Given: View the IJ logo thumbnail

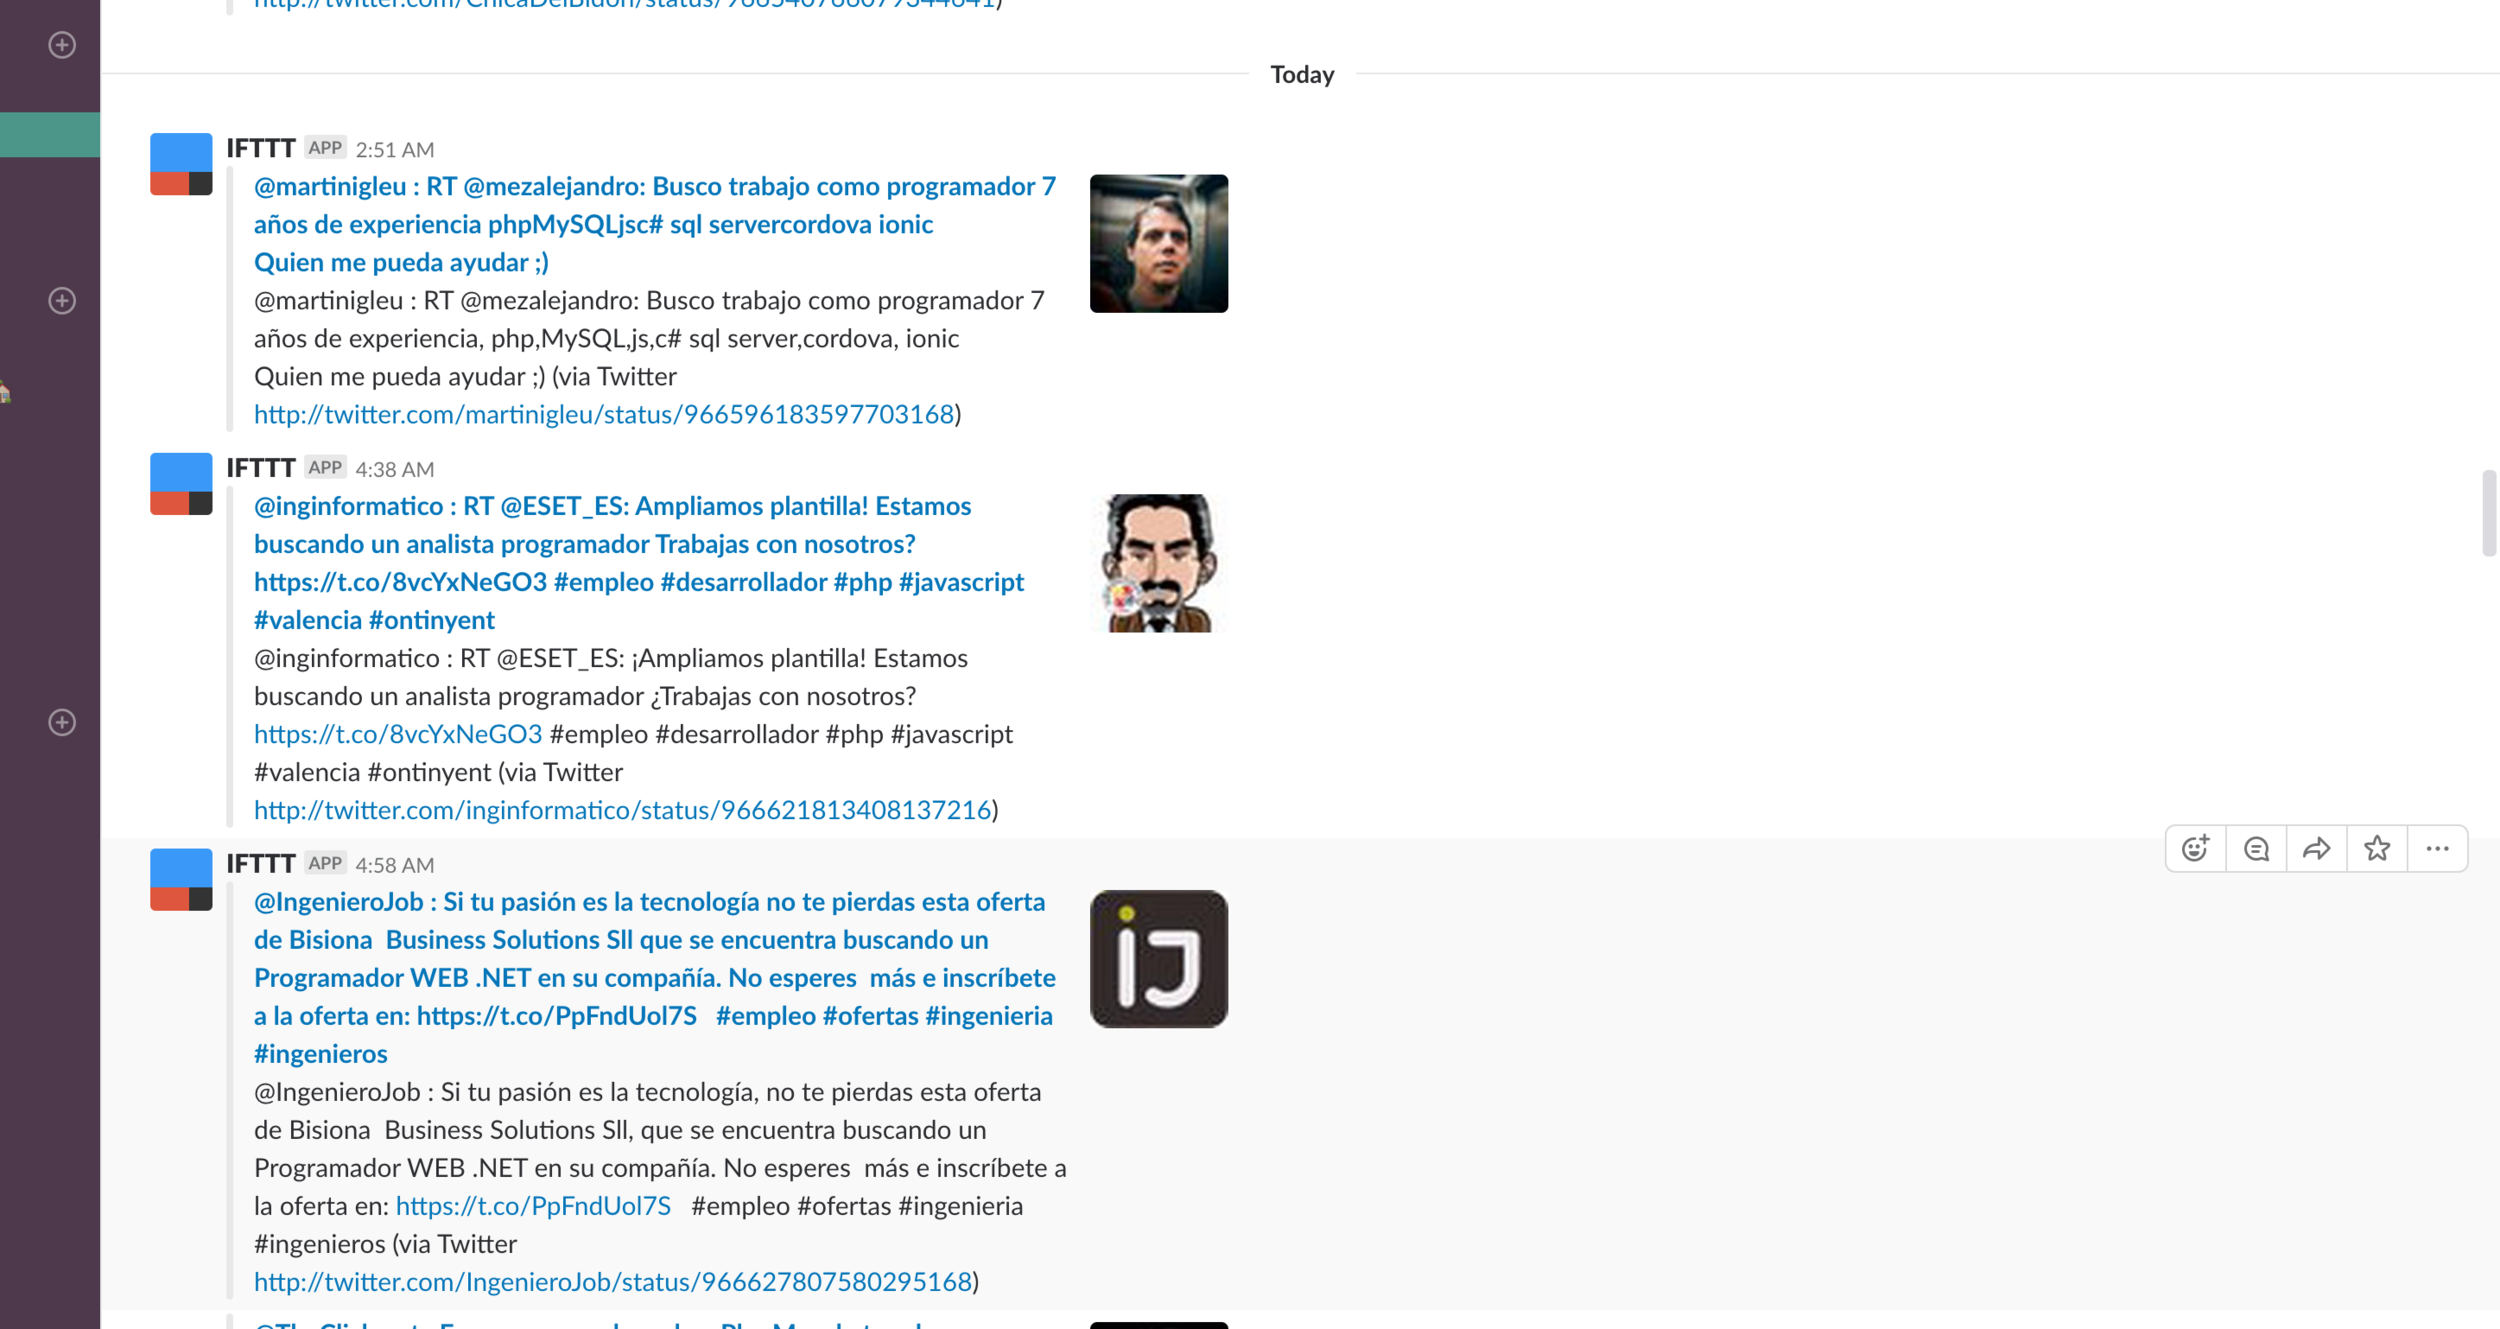Looking at the screenshot, I should 1158,959.
